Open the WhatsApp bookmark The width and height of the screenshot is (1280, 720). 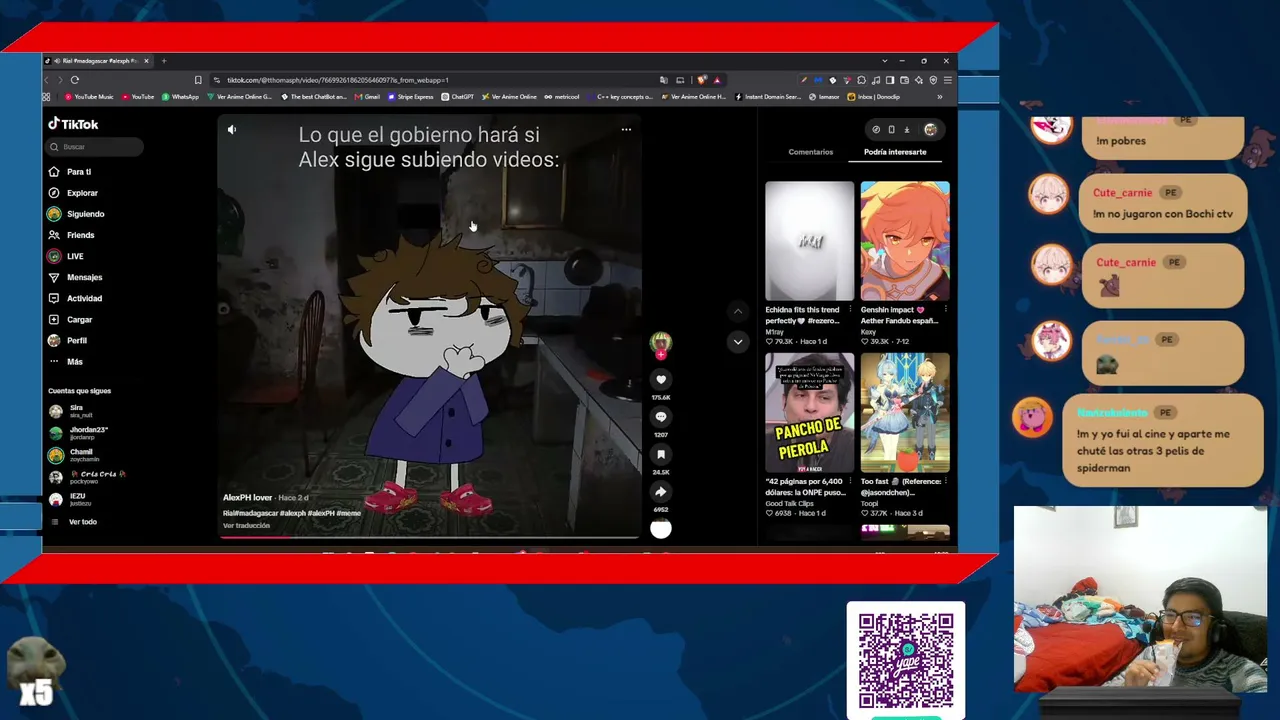pos(181,97)
